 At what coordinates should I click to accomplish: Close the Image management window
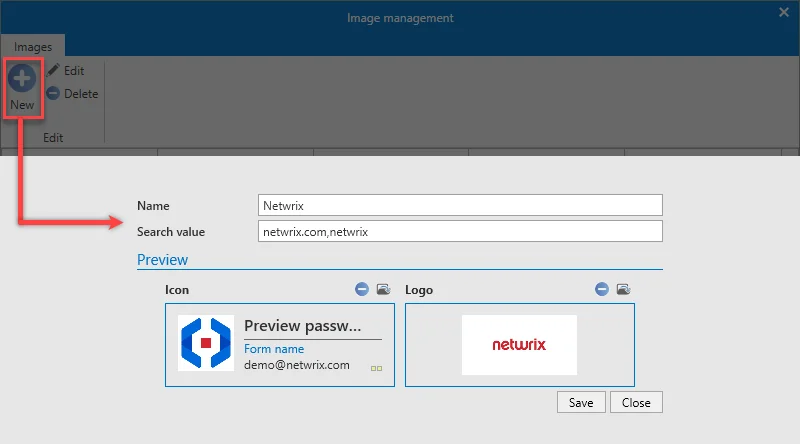point(784,12)
